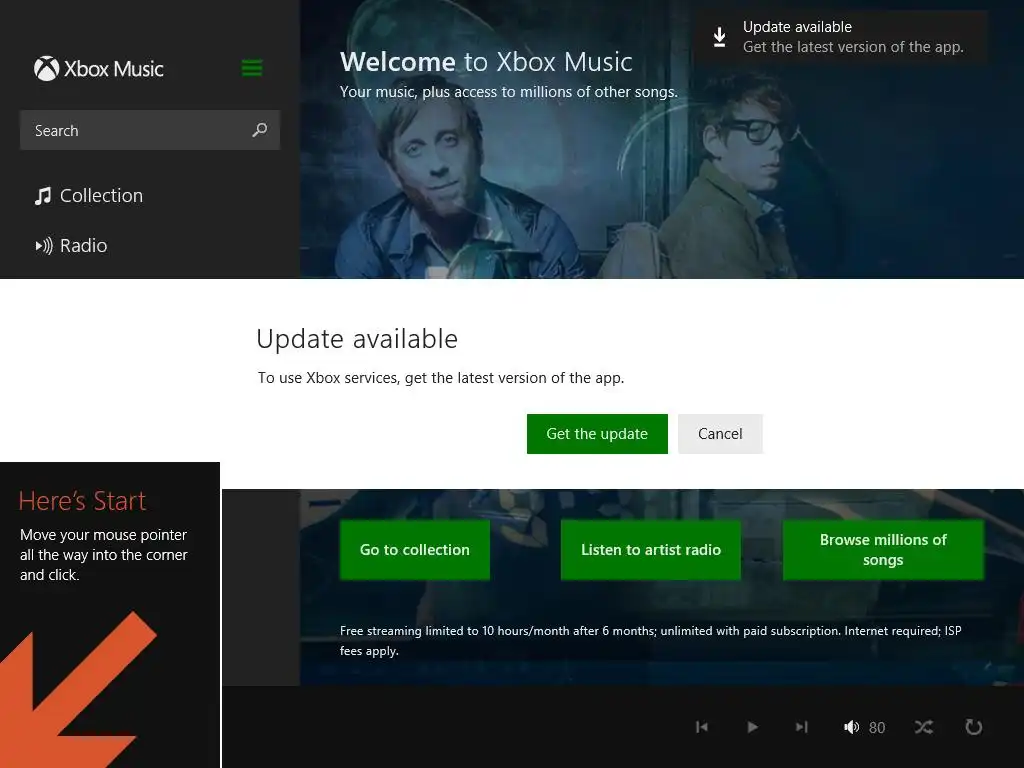The image size is (1024, 768).
Task: Open the Collection section
Action: 89,196
